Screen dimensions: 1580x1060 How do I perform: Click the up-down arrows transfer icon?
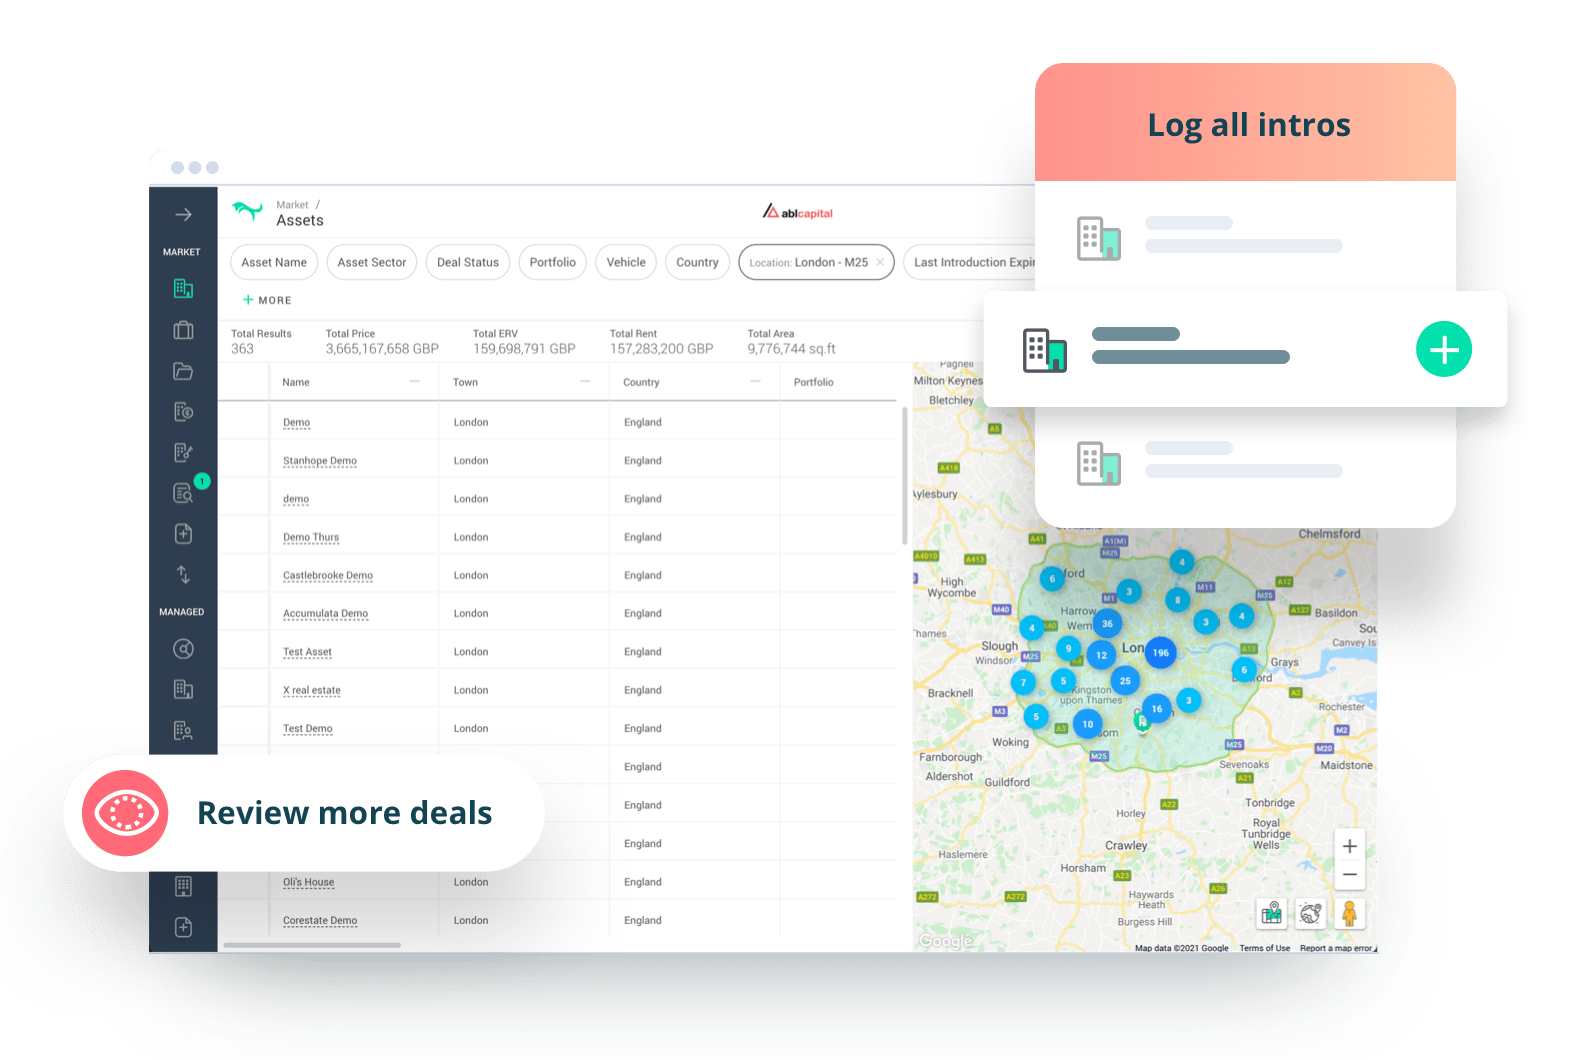pyautogui.click(x=183, y=575)
